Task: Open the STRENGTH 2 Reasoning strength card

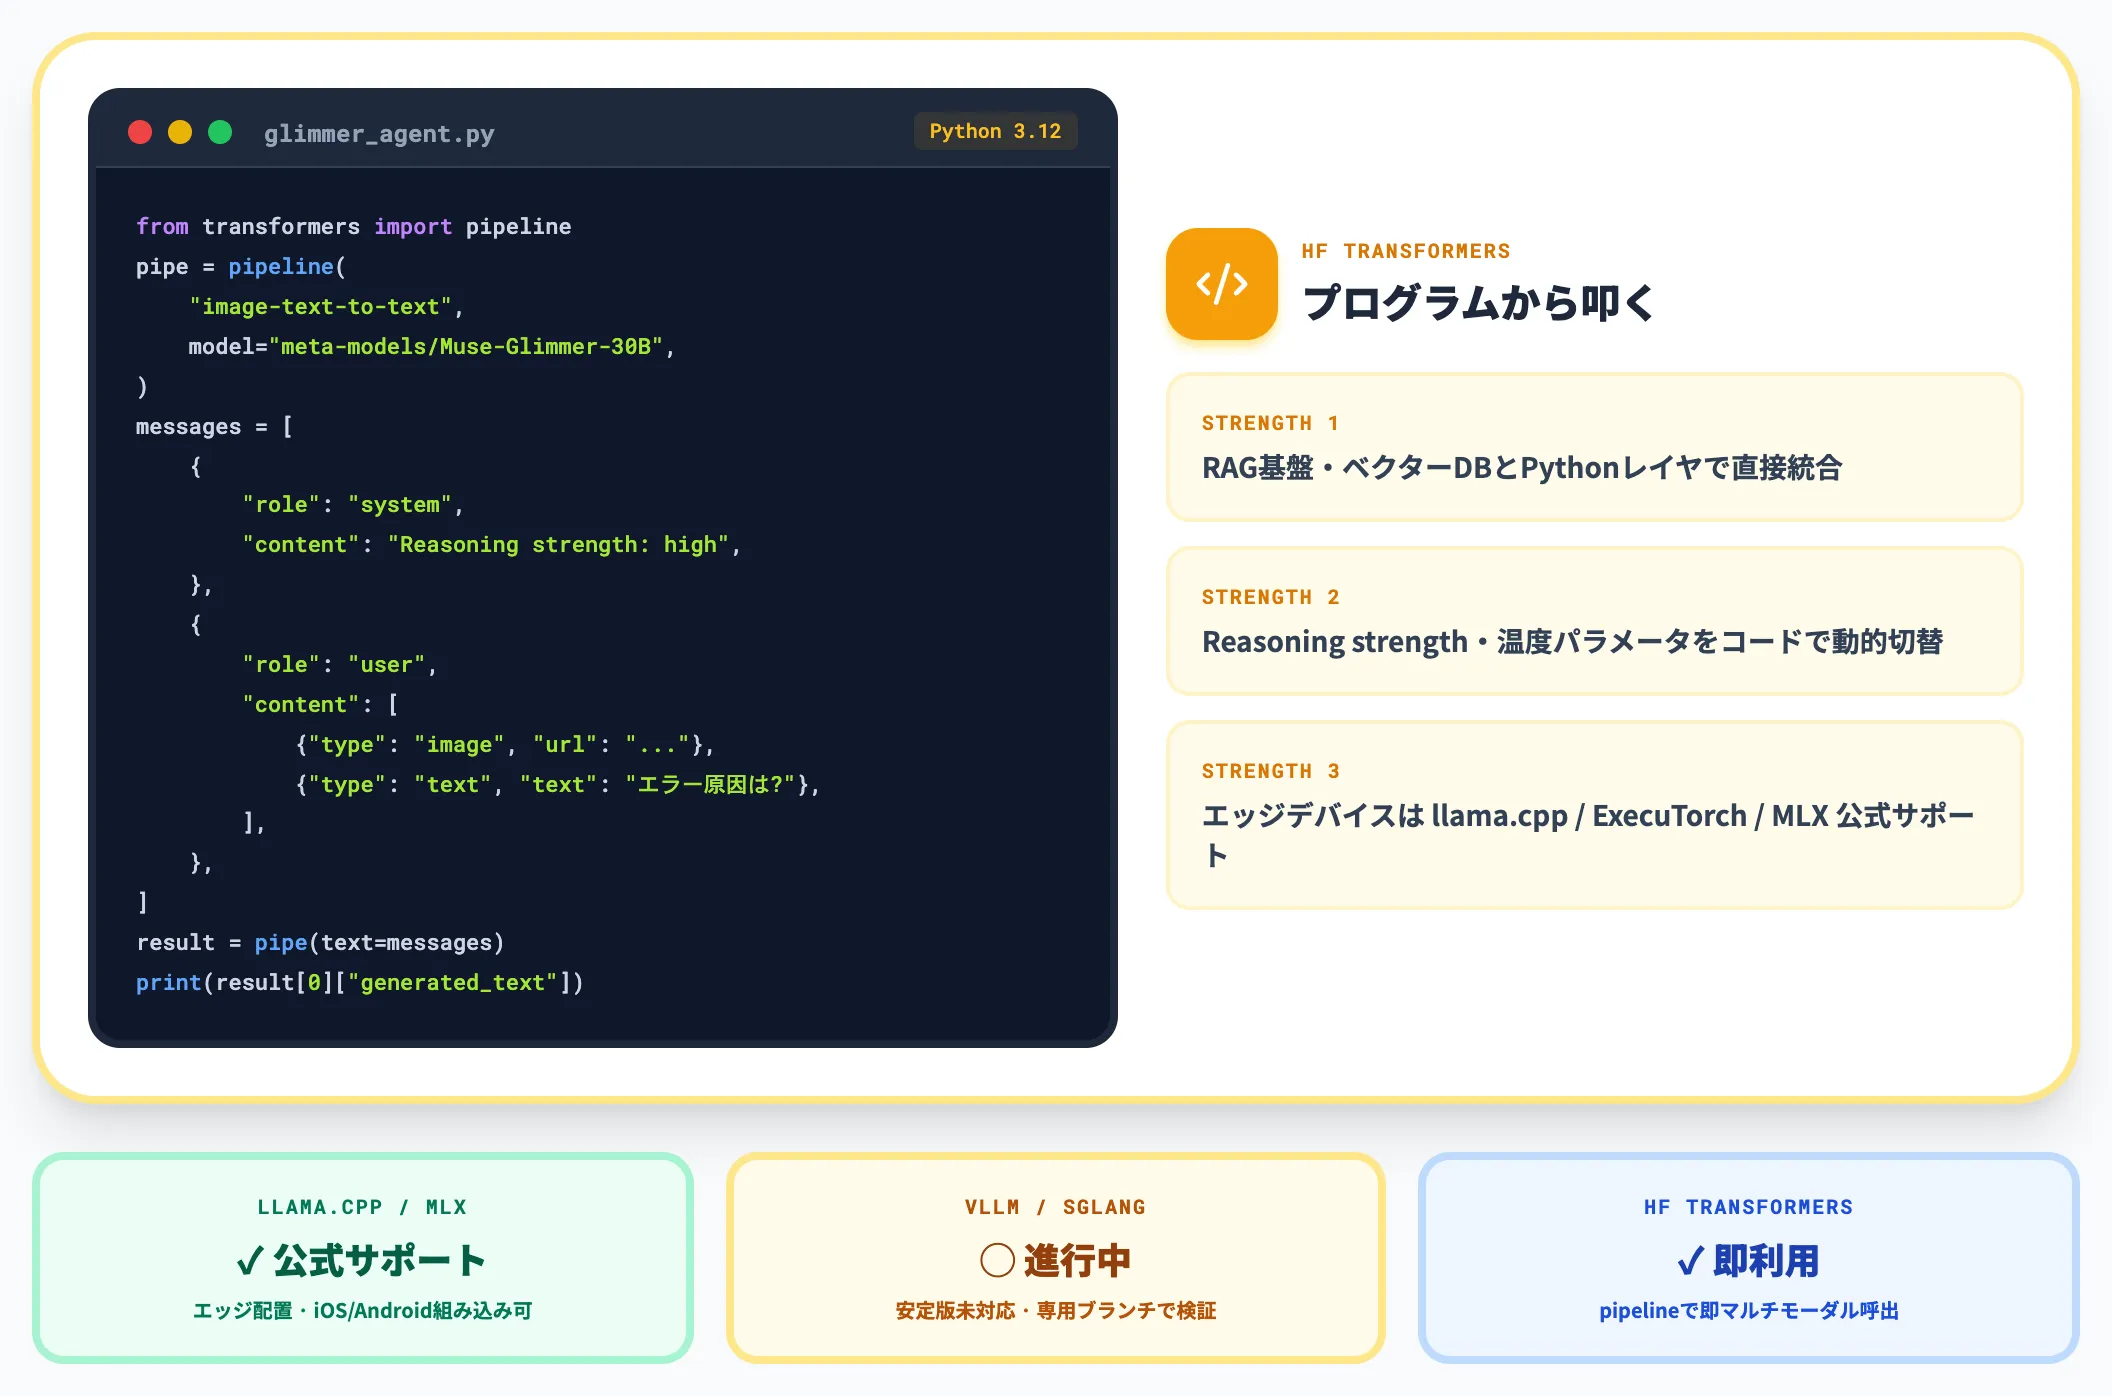Action: pos(1595,621)
